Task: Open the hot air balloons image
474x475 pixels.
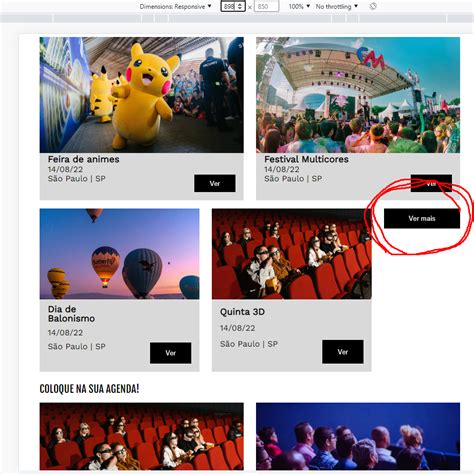Action: [x=120, y=254]
